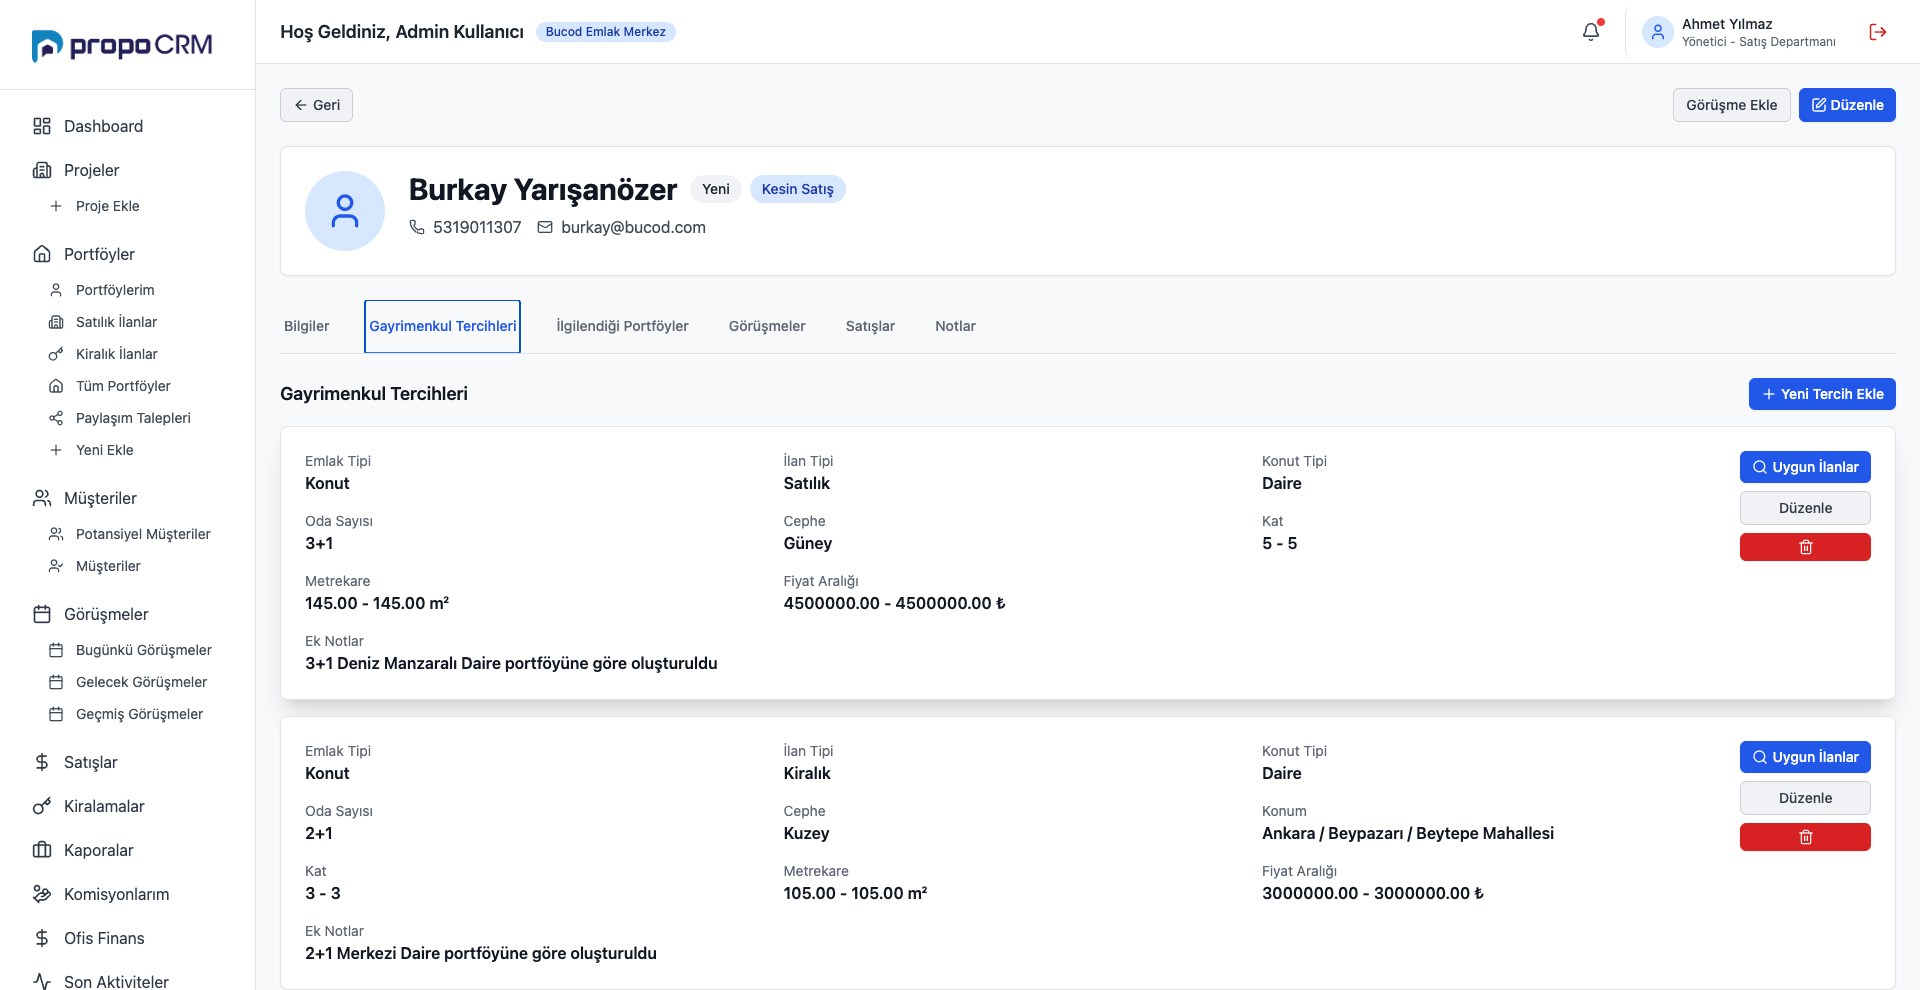Click the blue Düzenle button in header
This screenshot has height=990, width=1920.
(x=1847, y=105)
